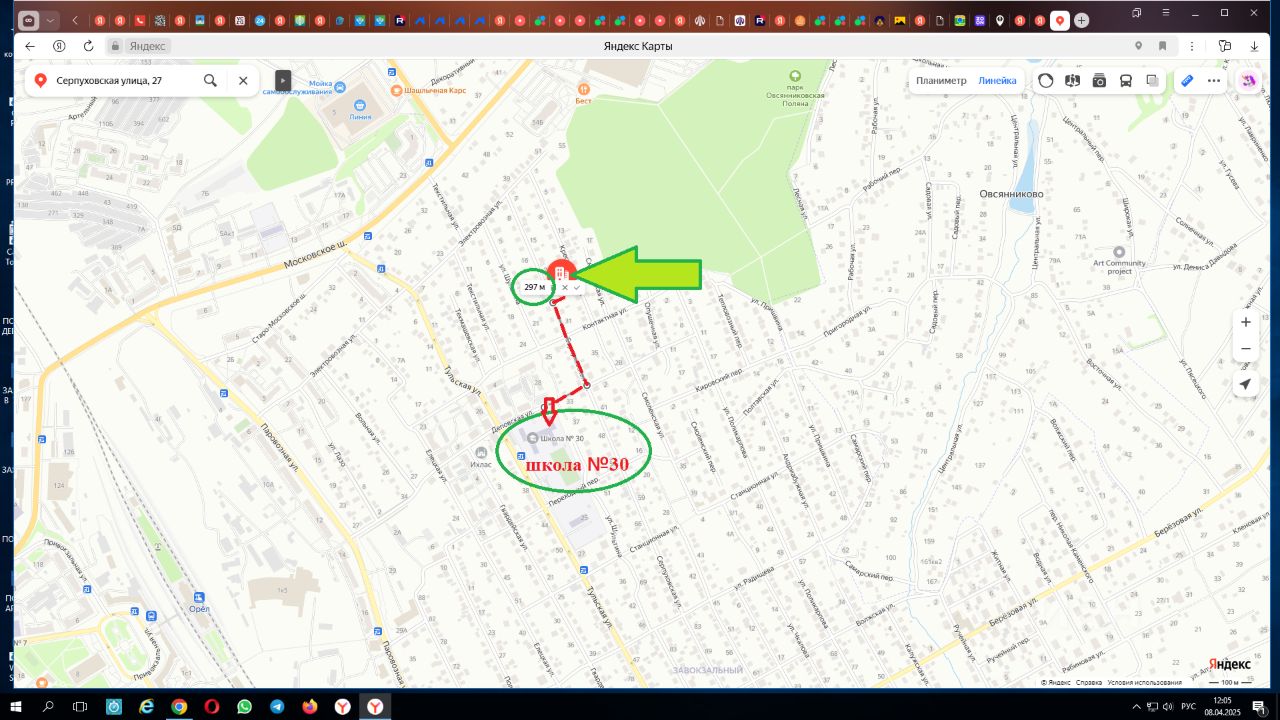The height and width of the screenshot is (720, 1280).
Task: Select the Линейка measuring mode
Action: 997,81
